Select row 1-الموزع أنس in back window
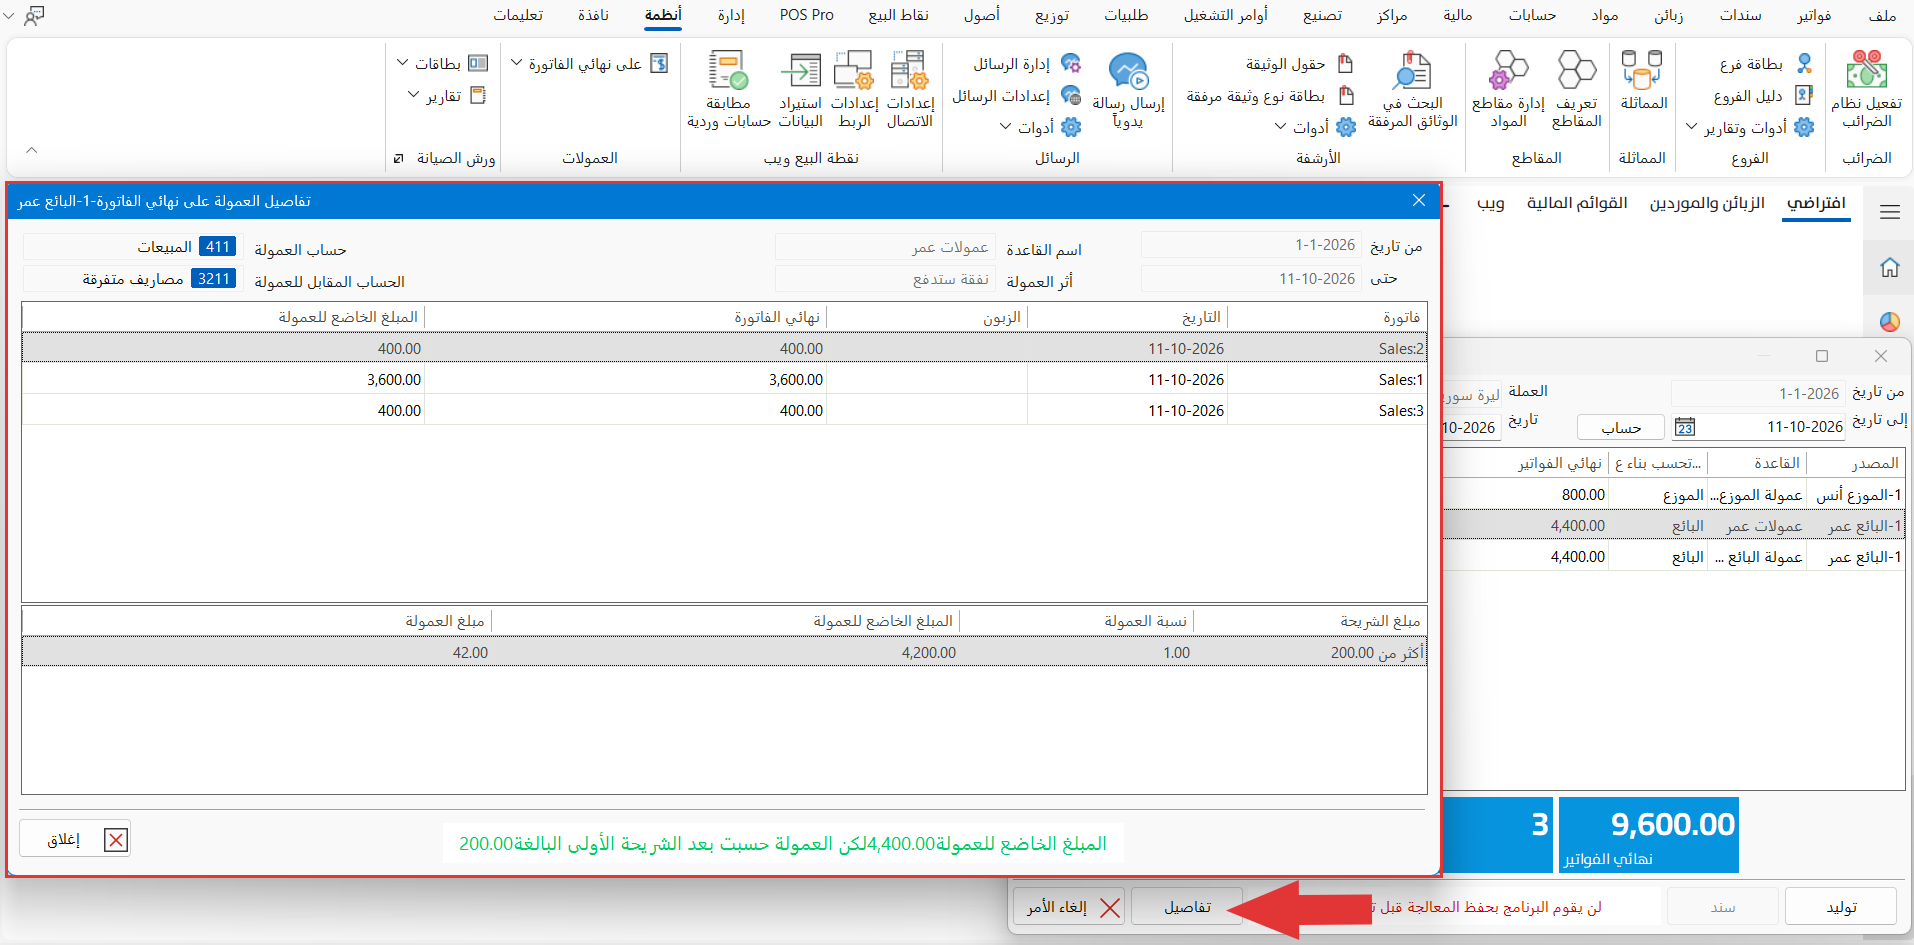1914x945 pixels. [1673, 495]
